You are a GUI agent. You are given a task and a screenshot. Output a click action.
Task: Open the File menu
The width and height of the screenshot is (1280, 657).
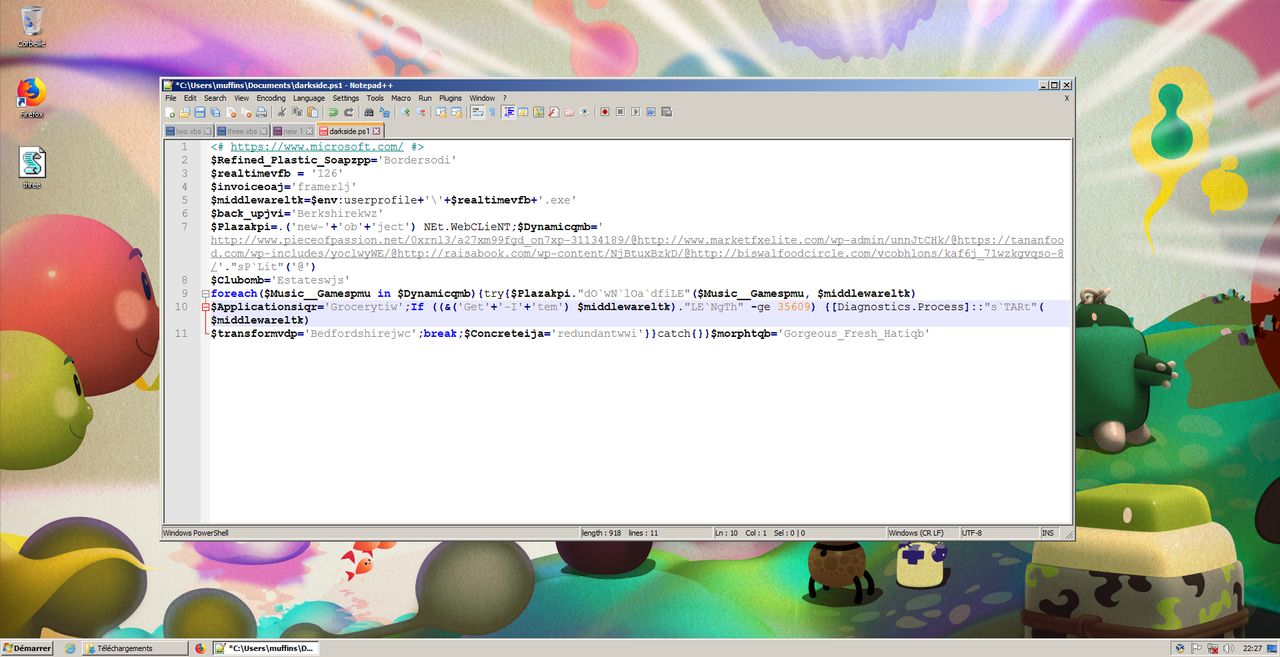click(x=171, y=98)
